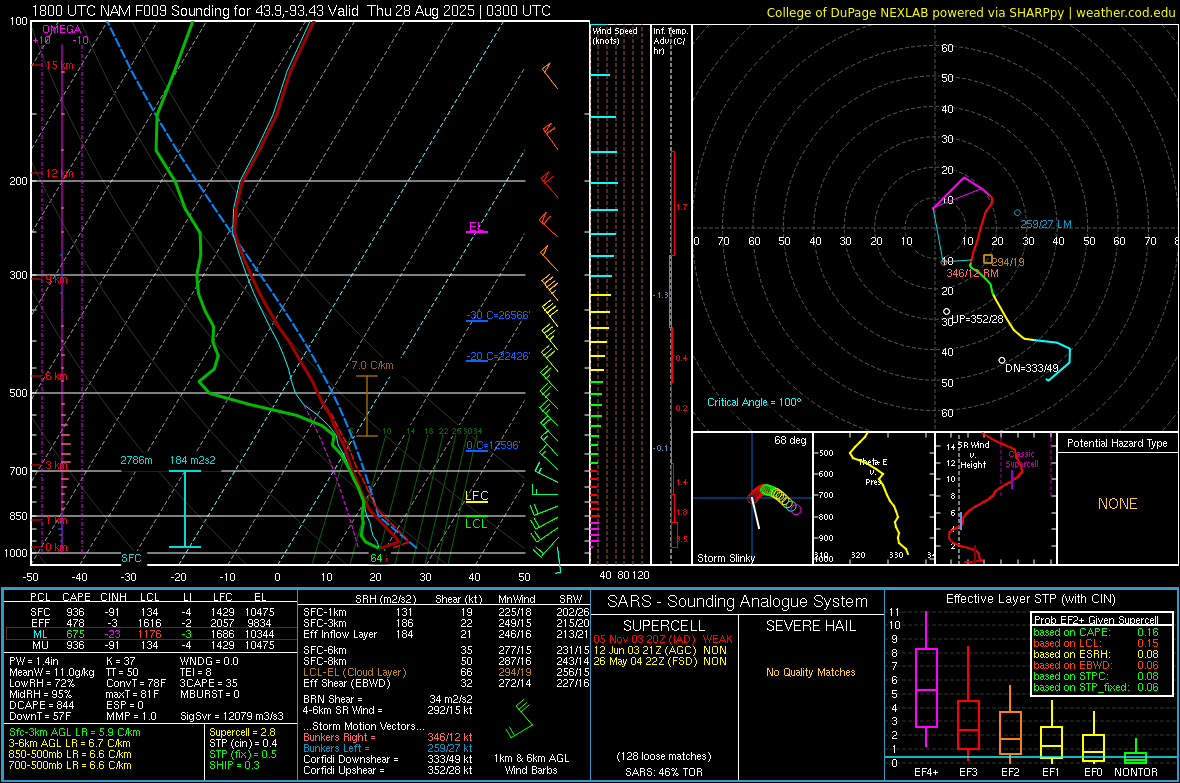Image resolution: width=1180 pixels, height=783 pixels.
Task: Click the '7.0 C/km' lapse rate label
Action: point(373,365)
